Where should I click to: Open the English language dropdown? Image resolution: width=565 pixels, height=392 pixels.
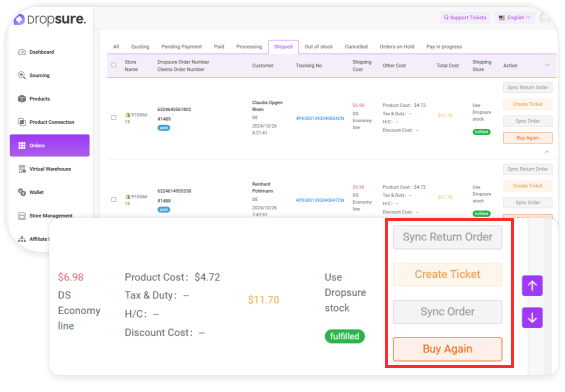pos(515,17)
